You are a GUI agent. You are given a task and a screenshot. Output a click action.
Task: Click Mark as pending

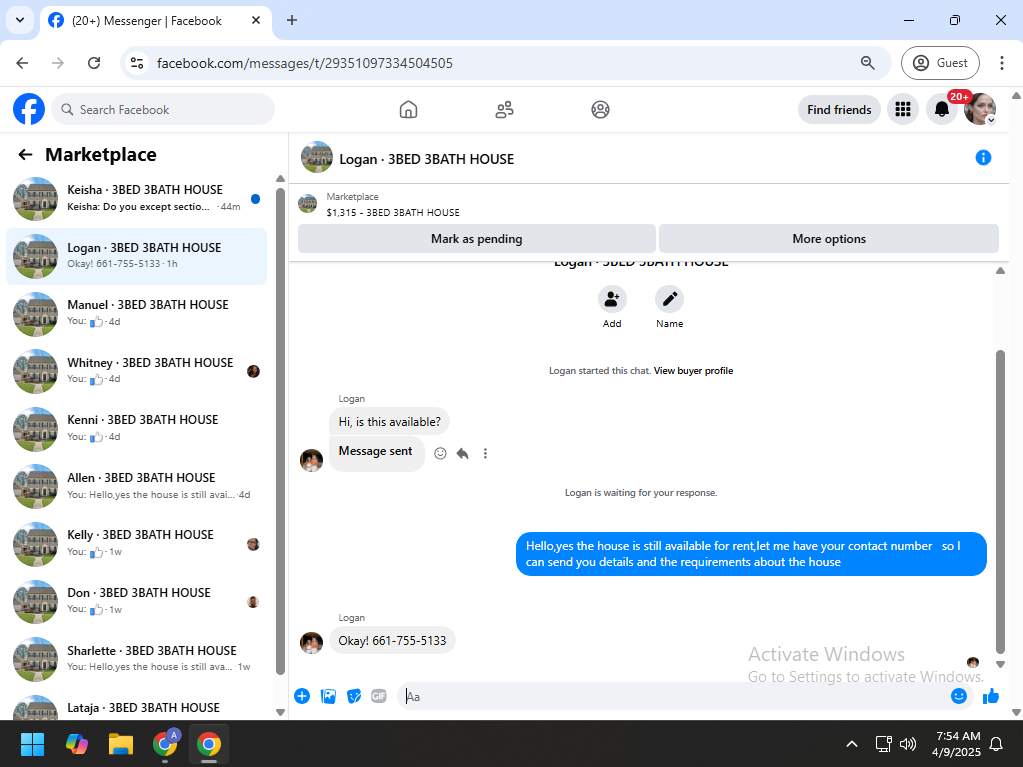click(476, 239)
